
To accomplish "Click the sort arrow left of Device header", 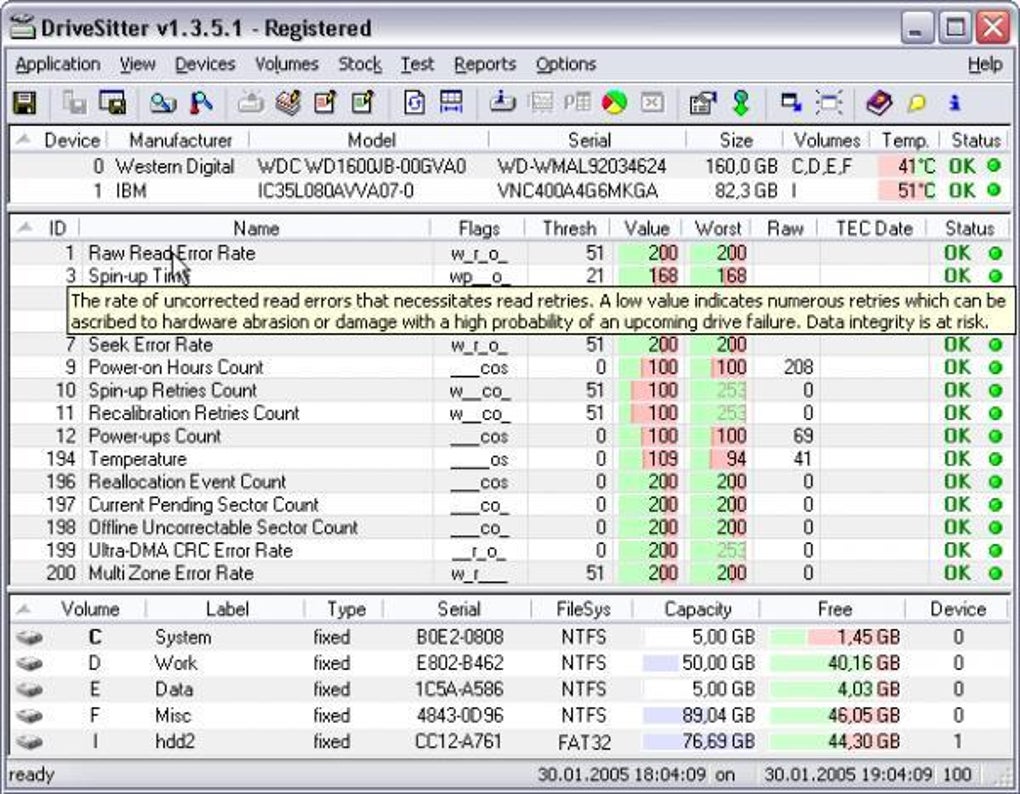I will tap(23, 139).
